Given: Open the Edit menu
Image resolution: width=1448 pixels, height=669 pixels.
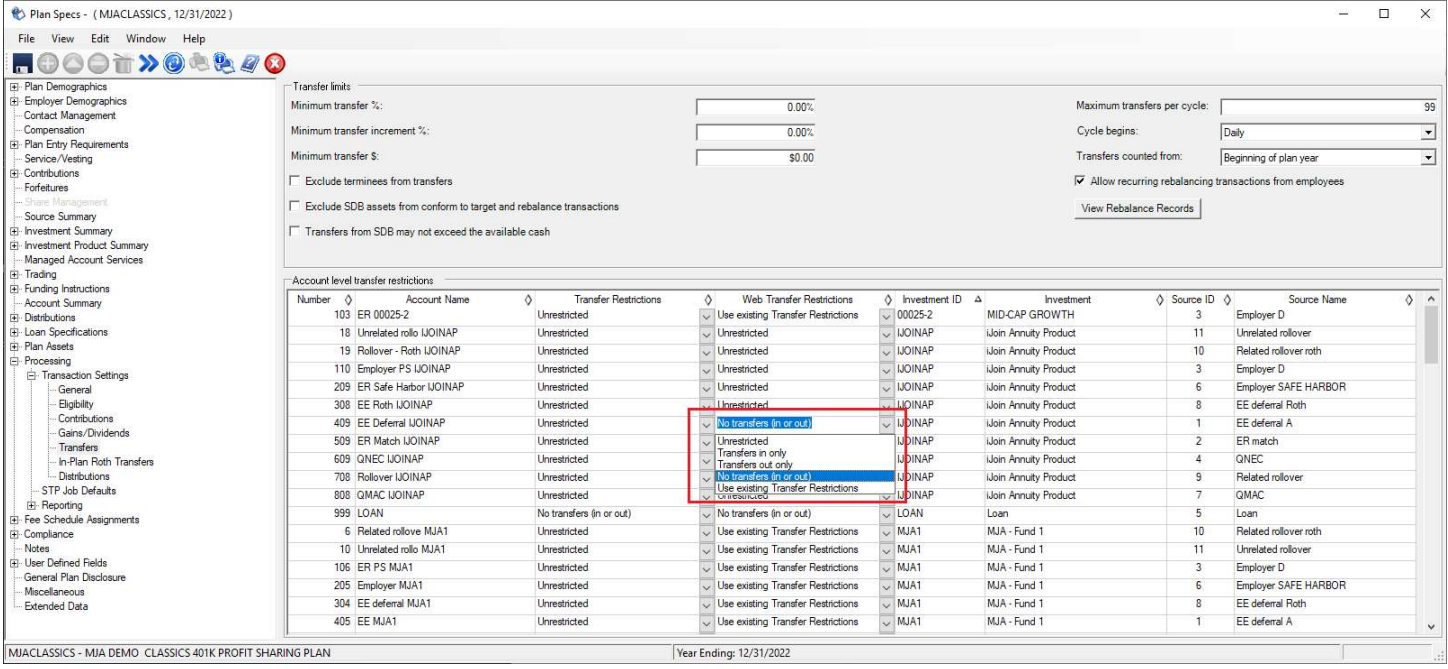Looking at the screenshot, I should point(101,38).
